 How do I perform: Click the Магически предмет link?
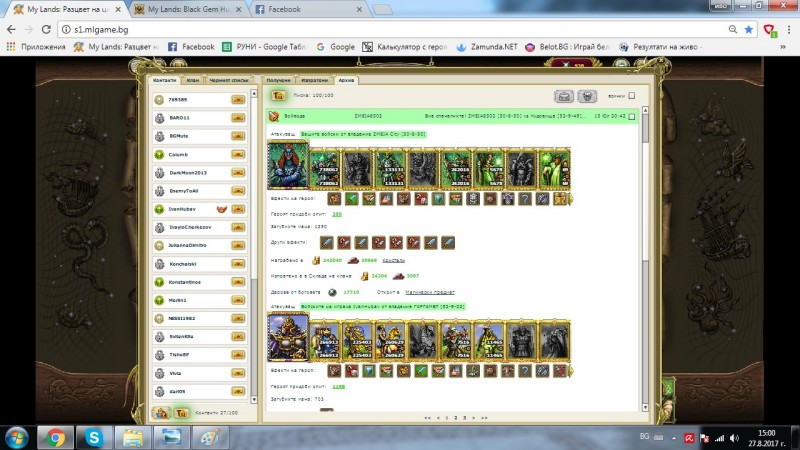(431, 292)
